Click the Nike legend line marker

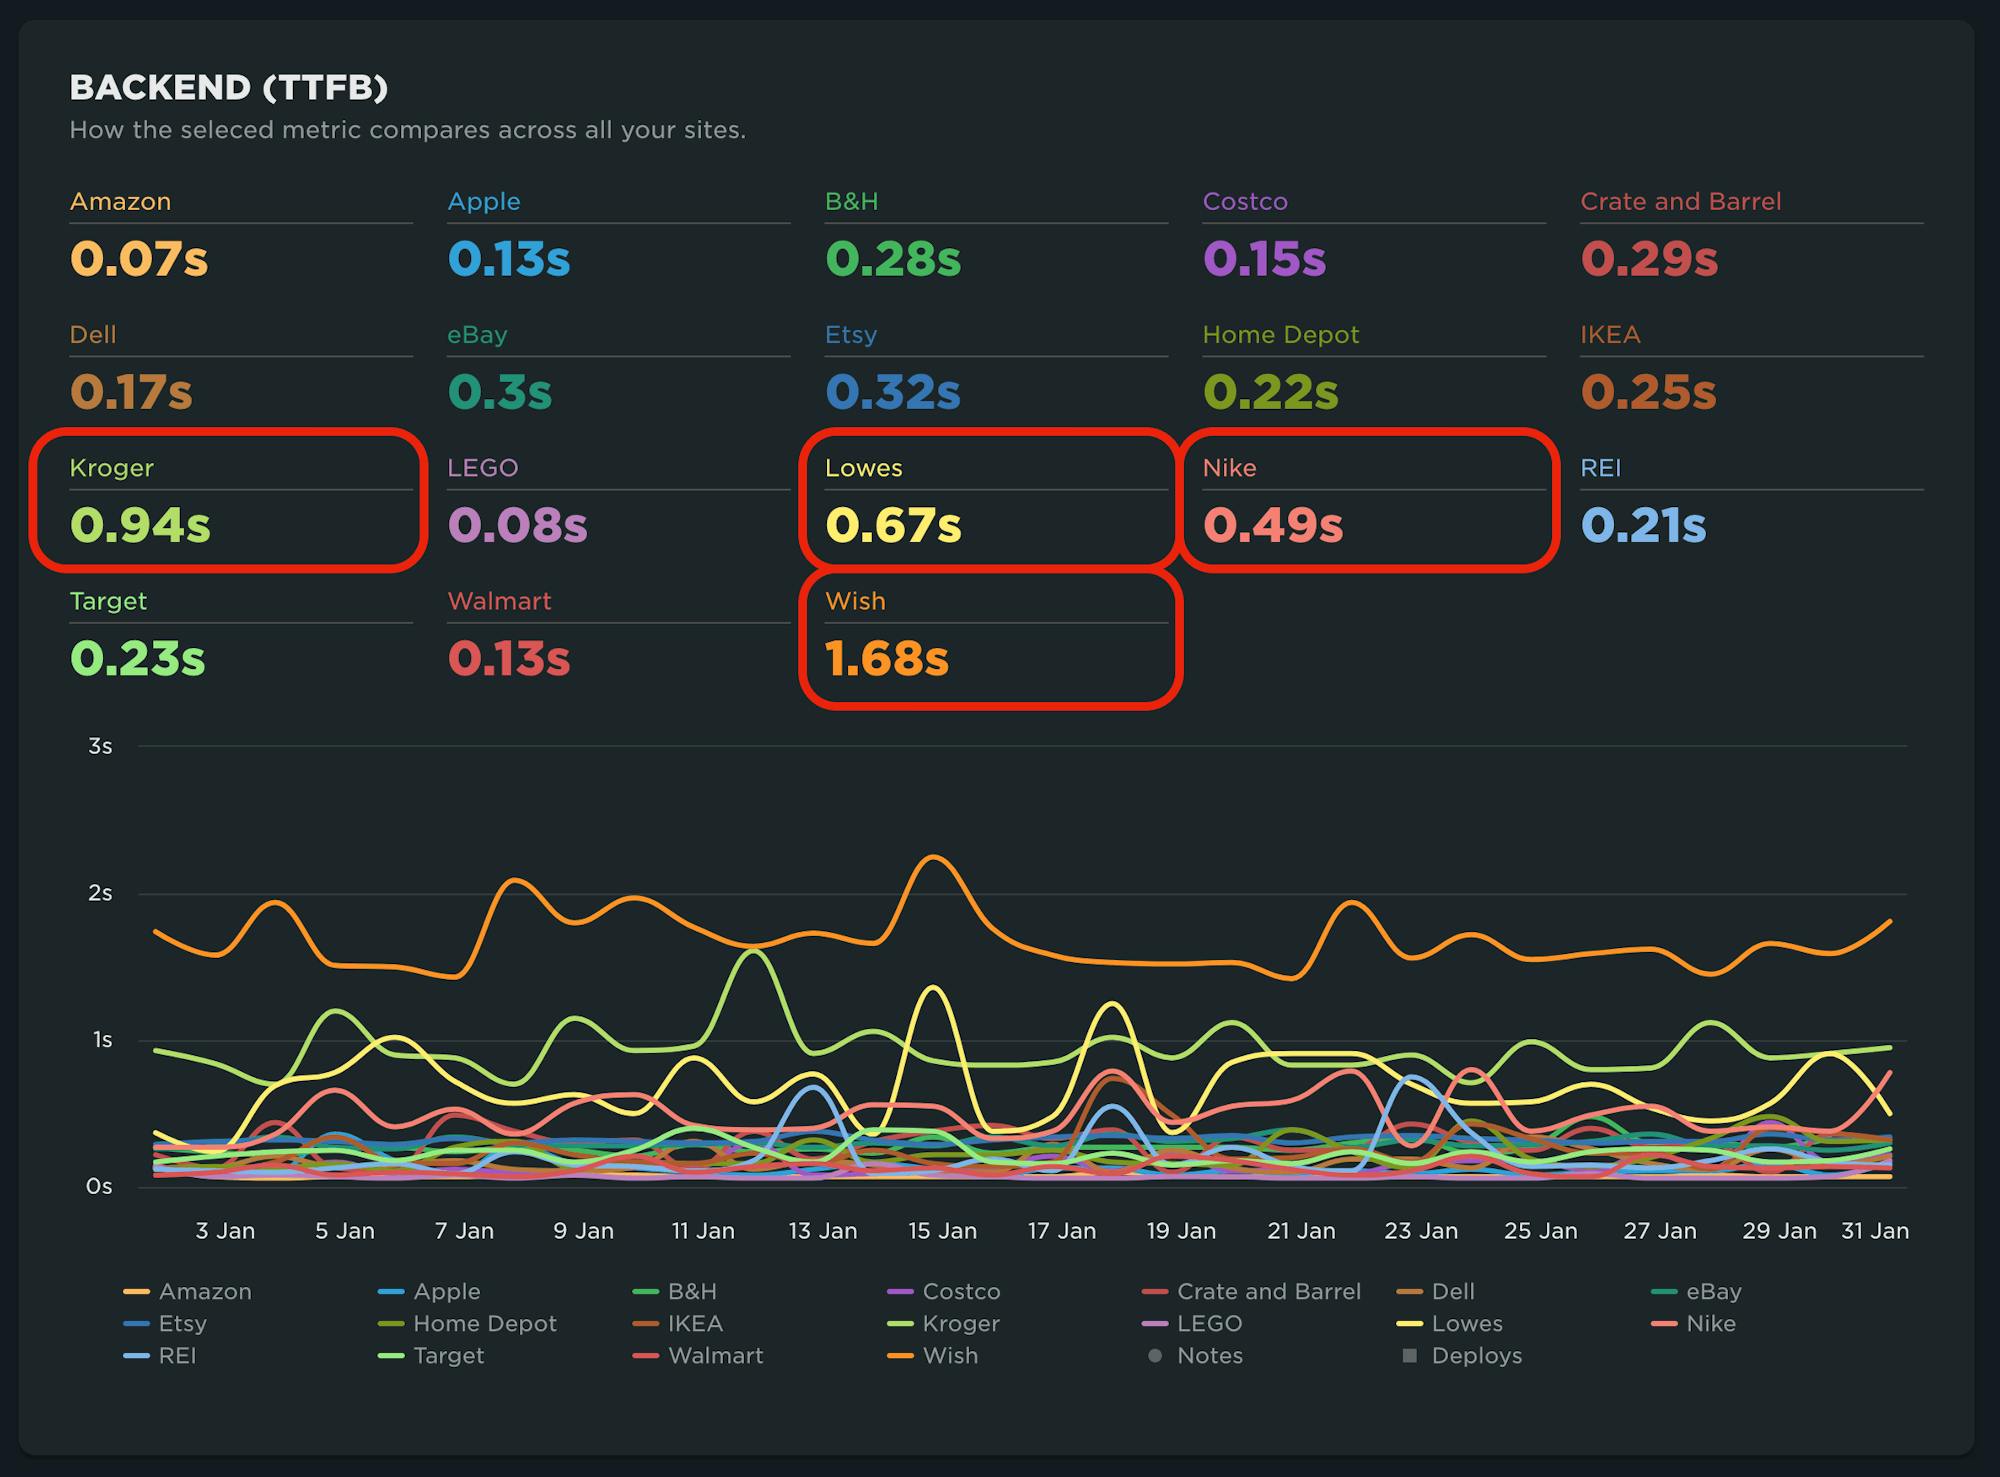pos(1663,1323)
